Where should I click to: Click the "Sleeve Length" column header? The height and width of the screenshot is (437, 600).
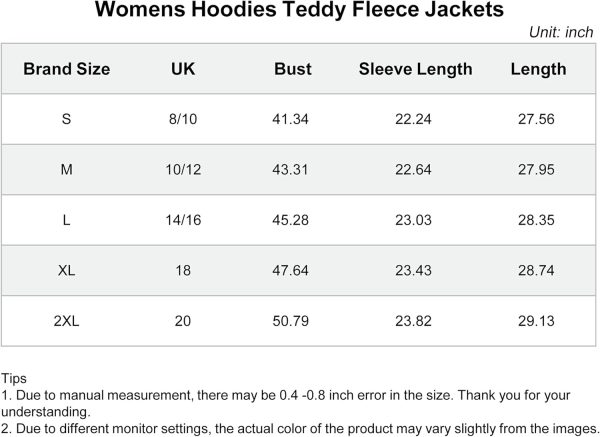415,70
